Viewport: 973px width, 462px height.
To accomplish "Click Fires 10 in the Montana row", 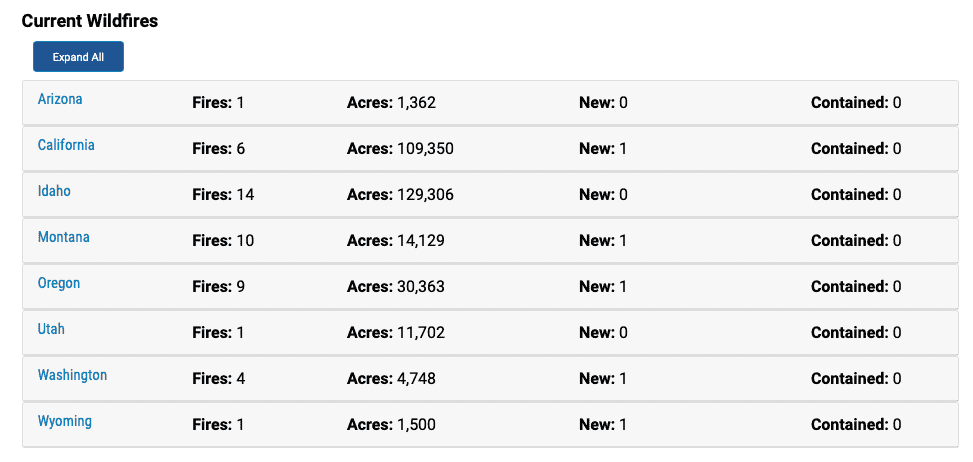I will click(x=223, y=241).
